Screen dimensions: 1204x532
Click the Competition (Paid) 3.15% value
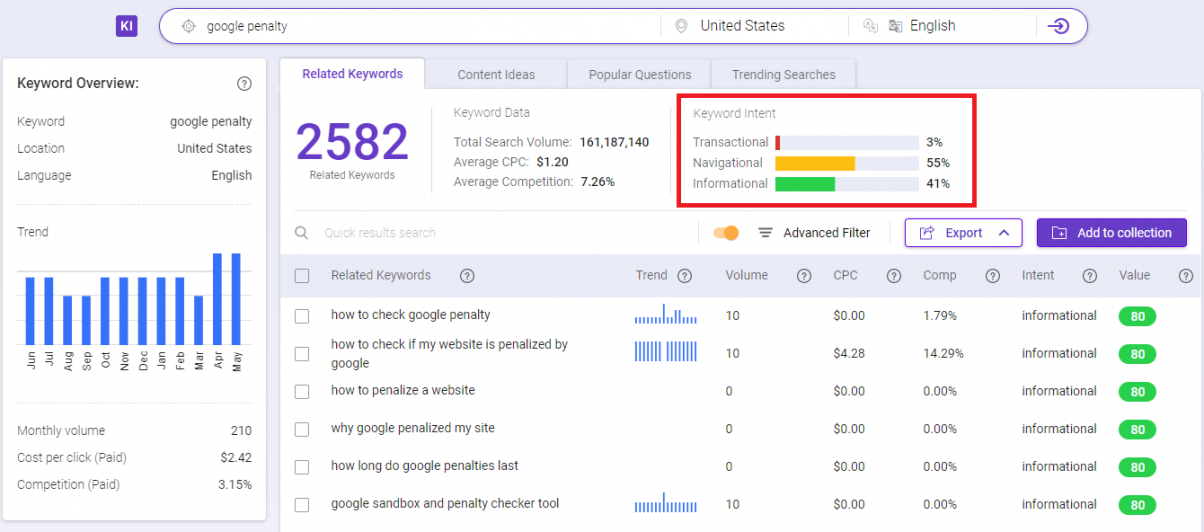(235, 485)
